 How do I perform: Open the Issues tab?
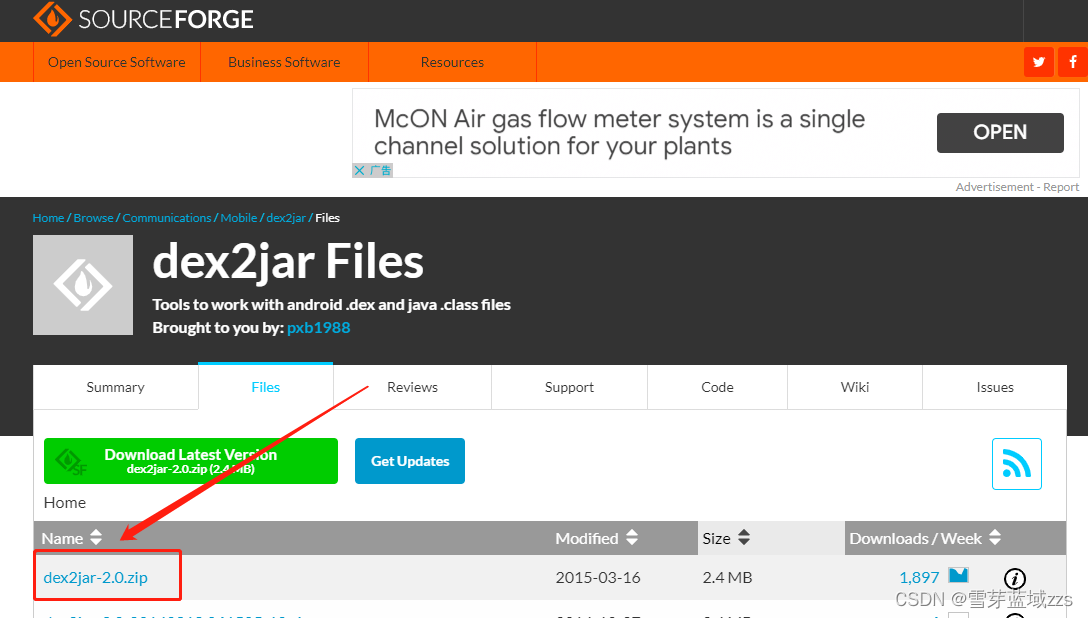995,387
